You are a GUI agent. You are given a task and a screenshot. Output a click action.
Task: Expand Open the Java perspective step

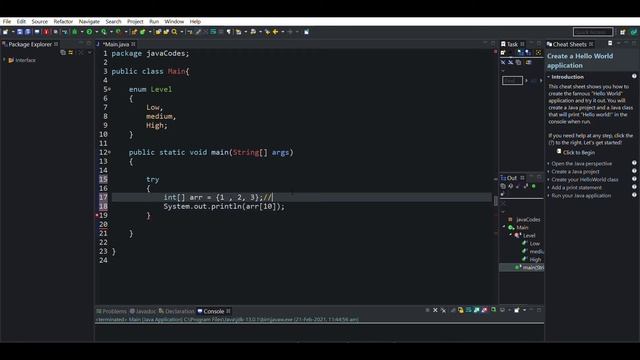point(549,164)
